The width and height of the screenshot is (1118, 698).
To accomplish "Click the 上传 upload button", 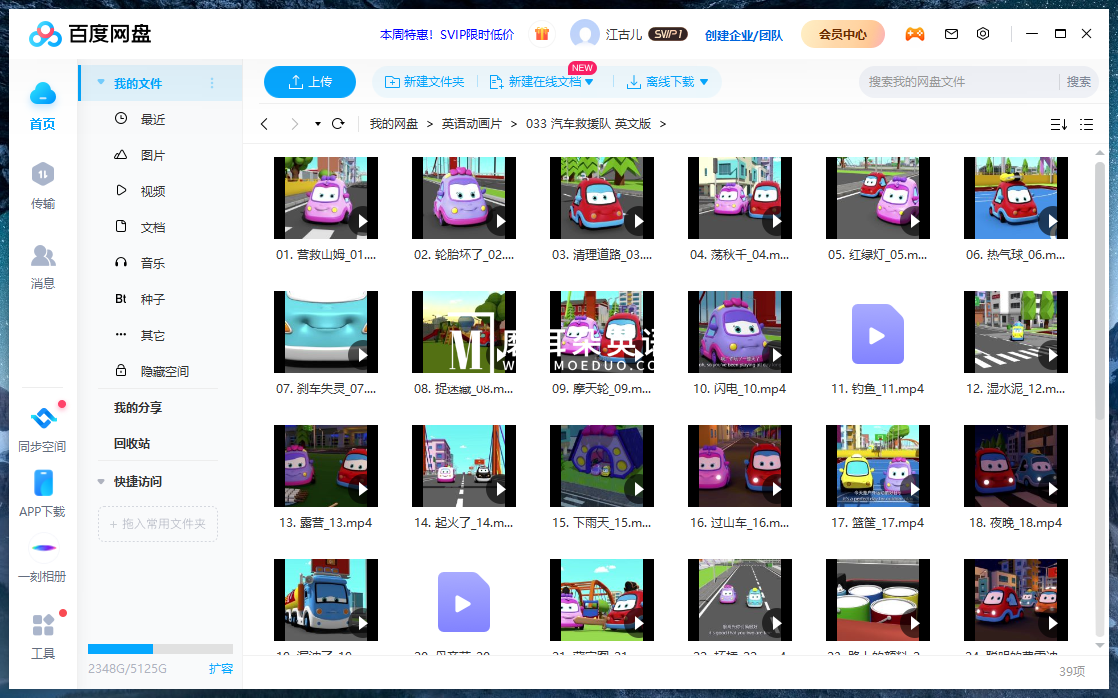I will point(310,82).
